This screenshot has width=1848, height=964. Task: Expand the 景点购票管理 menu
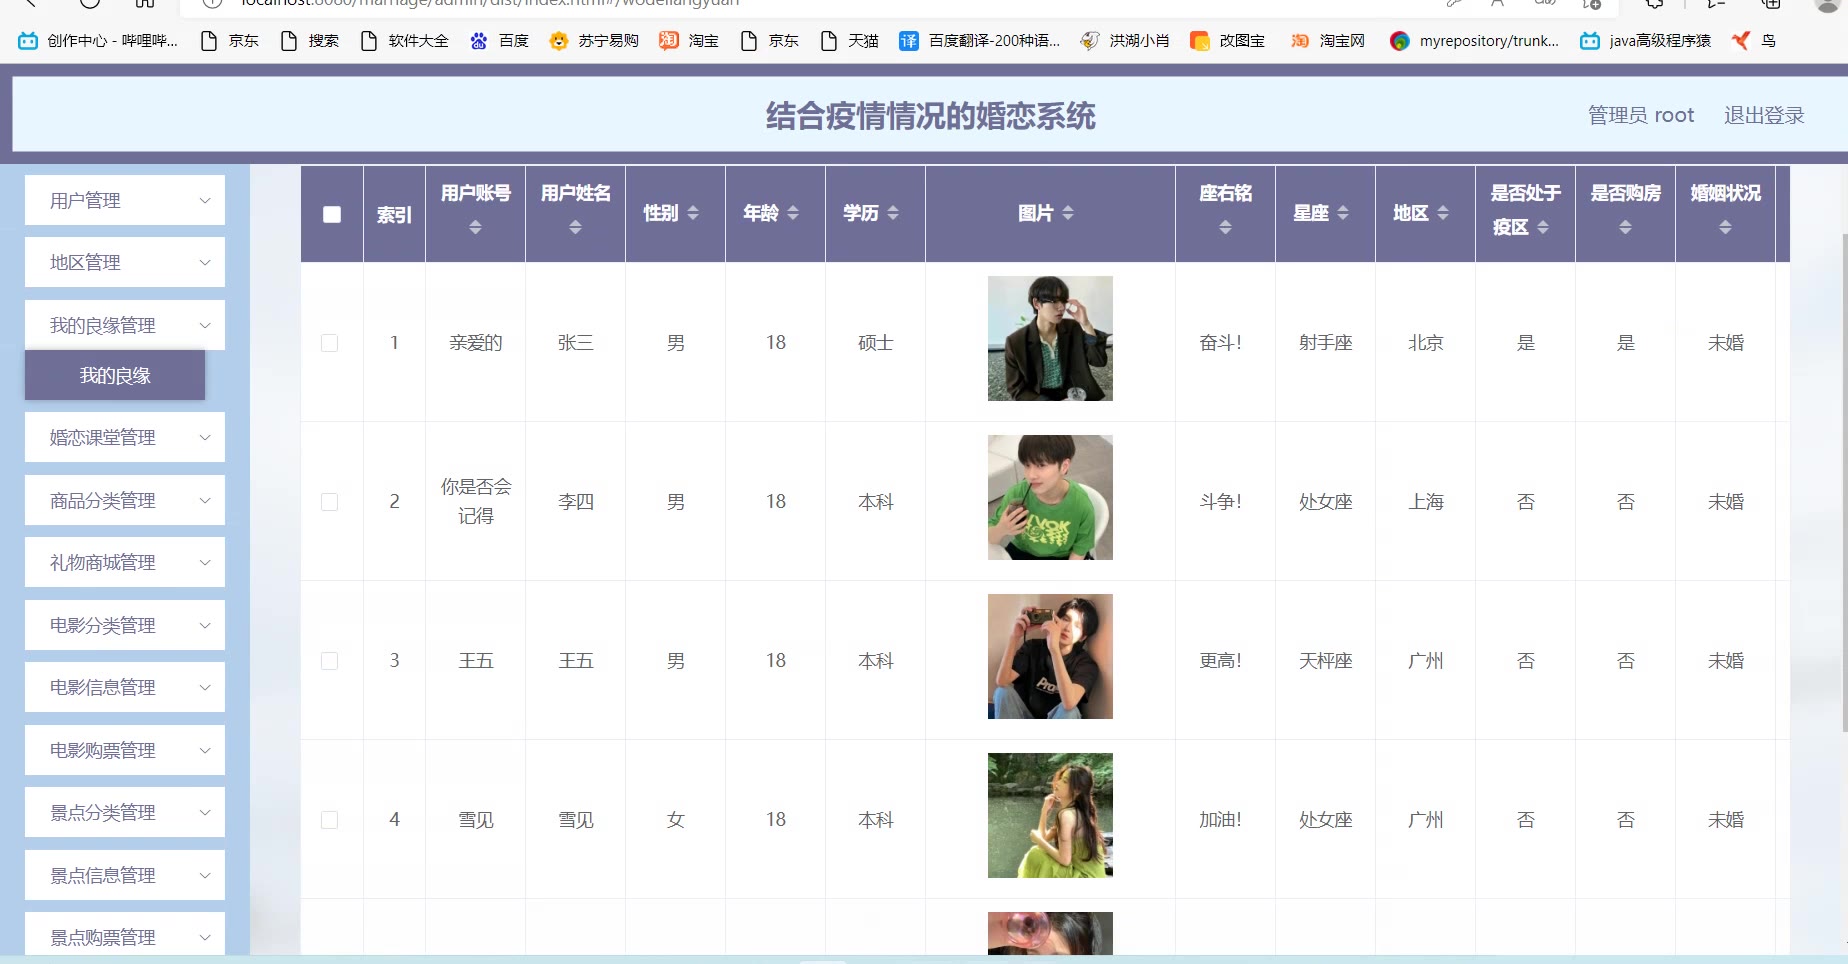coord(125,933)
